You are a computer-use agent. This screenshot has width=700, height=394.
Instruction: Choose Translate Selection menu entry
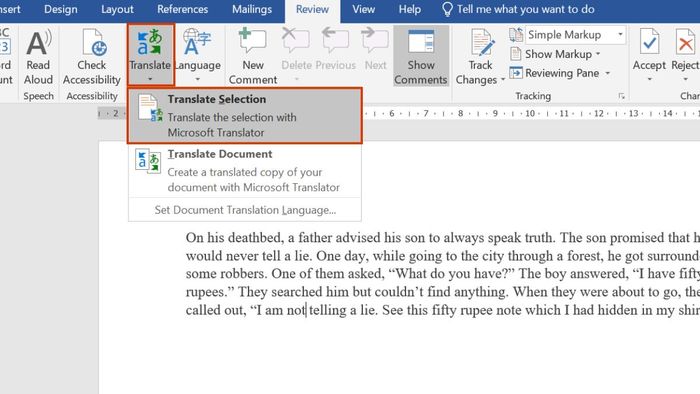[x=245, y=116]
